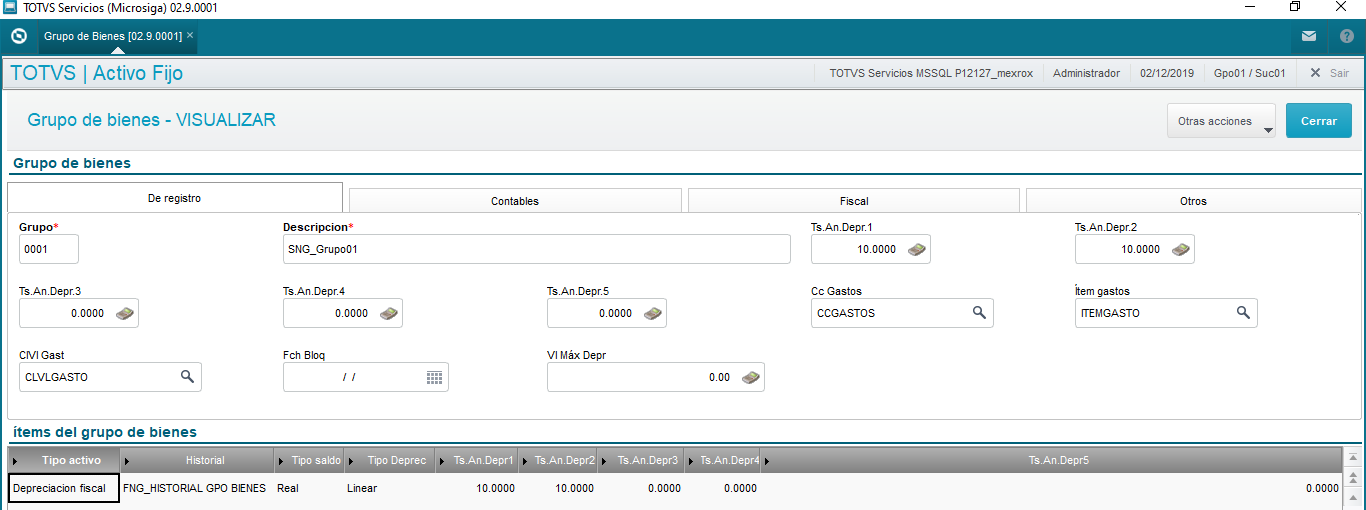Sort by Ts.An.Depr5 column header
Image resolution: width=1366 pixels, height=510 pixels.
click(1052, 460)
